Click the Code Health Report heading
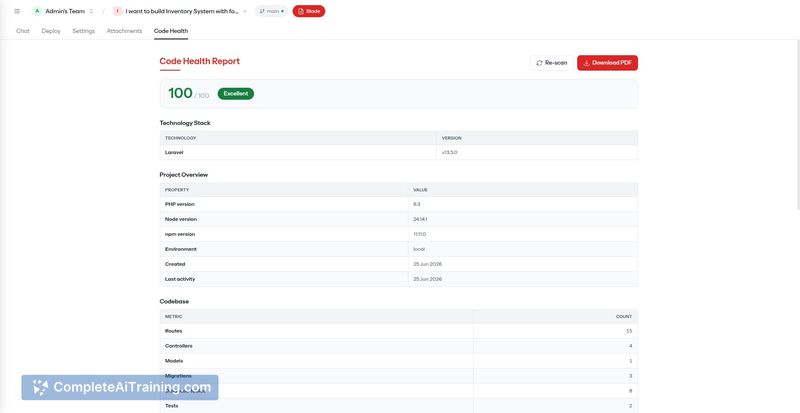The height and width of the screenshot is (413, 800). pos(199,61)
